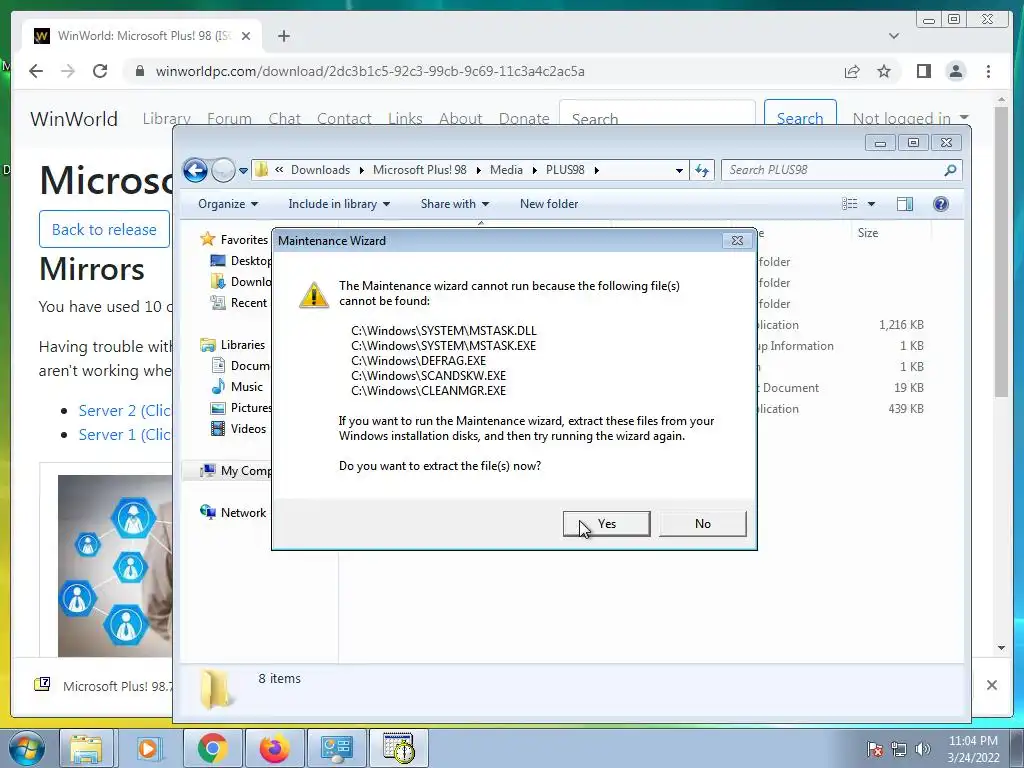1024x768 pixels.
Task: Open the Donate nav link
Action: click(524, 119)
